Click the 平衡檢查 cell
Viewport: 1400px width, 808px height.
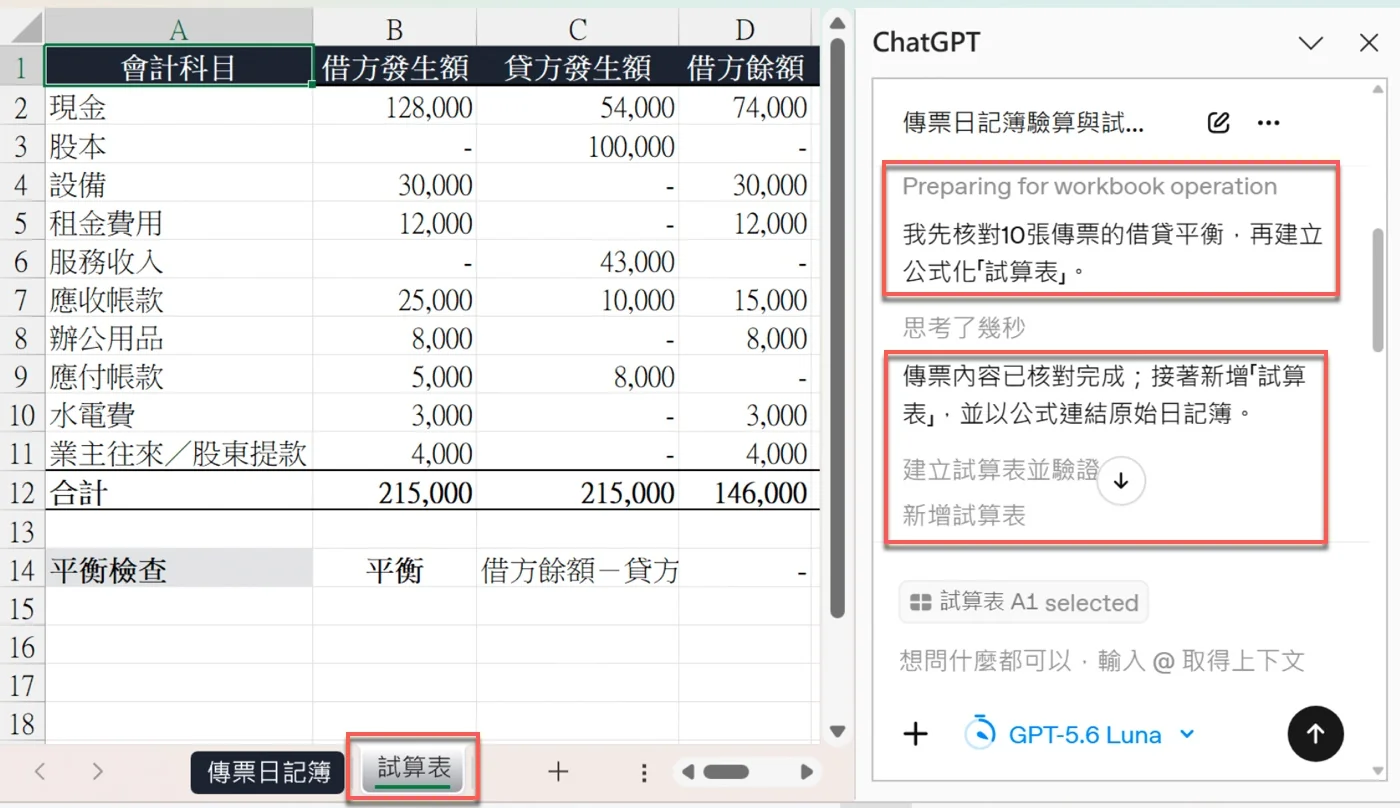(x=179, y=570)
